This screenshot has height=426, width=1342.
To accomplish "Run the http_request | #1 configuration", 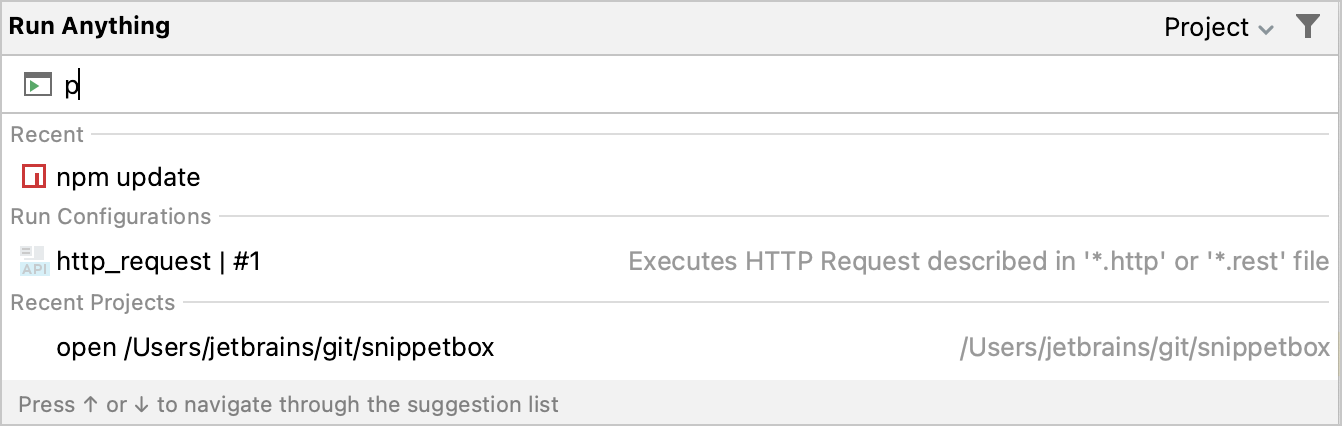I will [x=158, y=262].
